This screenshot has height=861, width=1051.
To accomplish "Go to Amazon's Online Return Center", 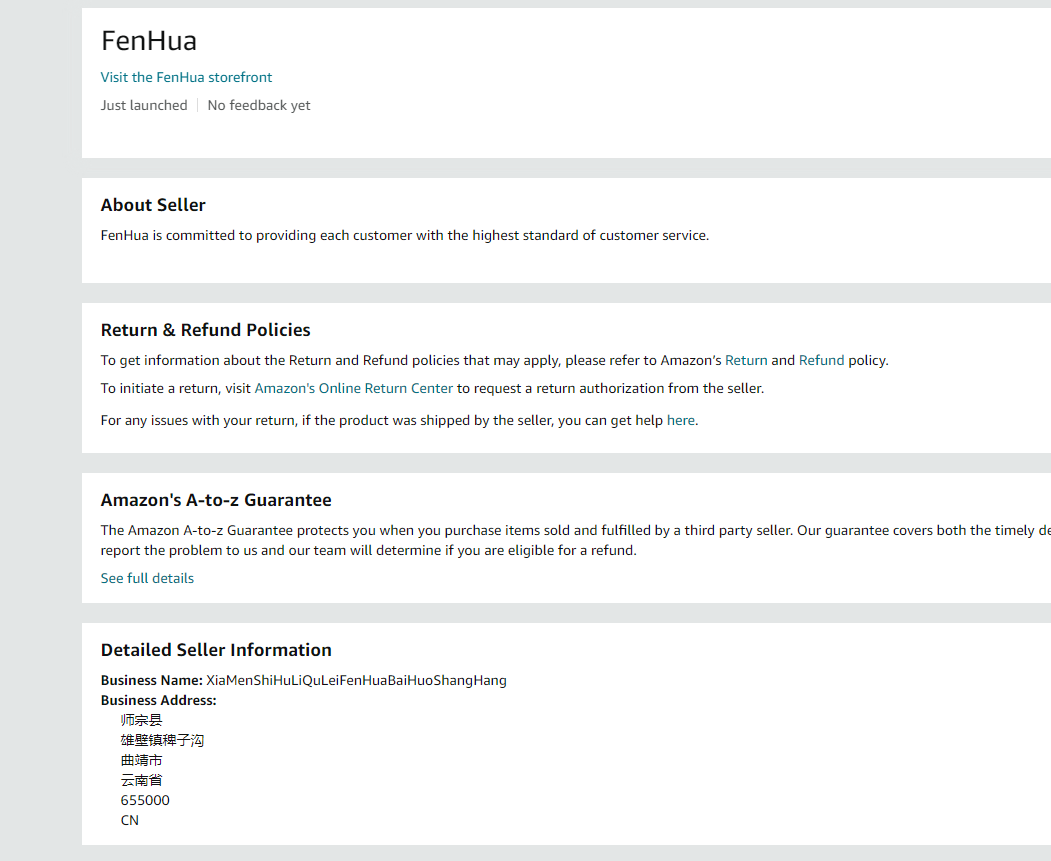I will (x=354, y=388).
